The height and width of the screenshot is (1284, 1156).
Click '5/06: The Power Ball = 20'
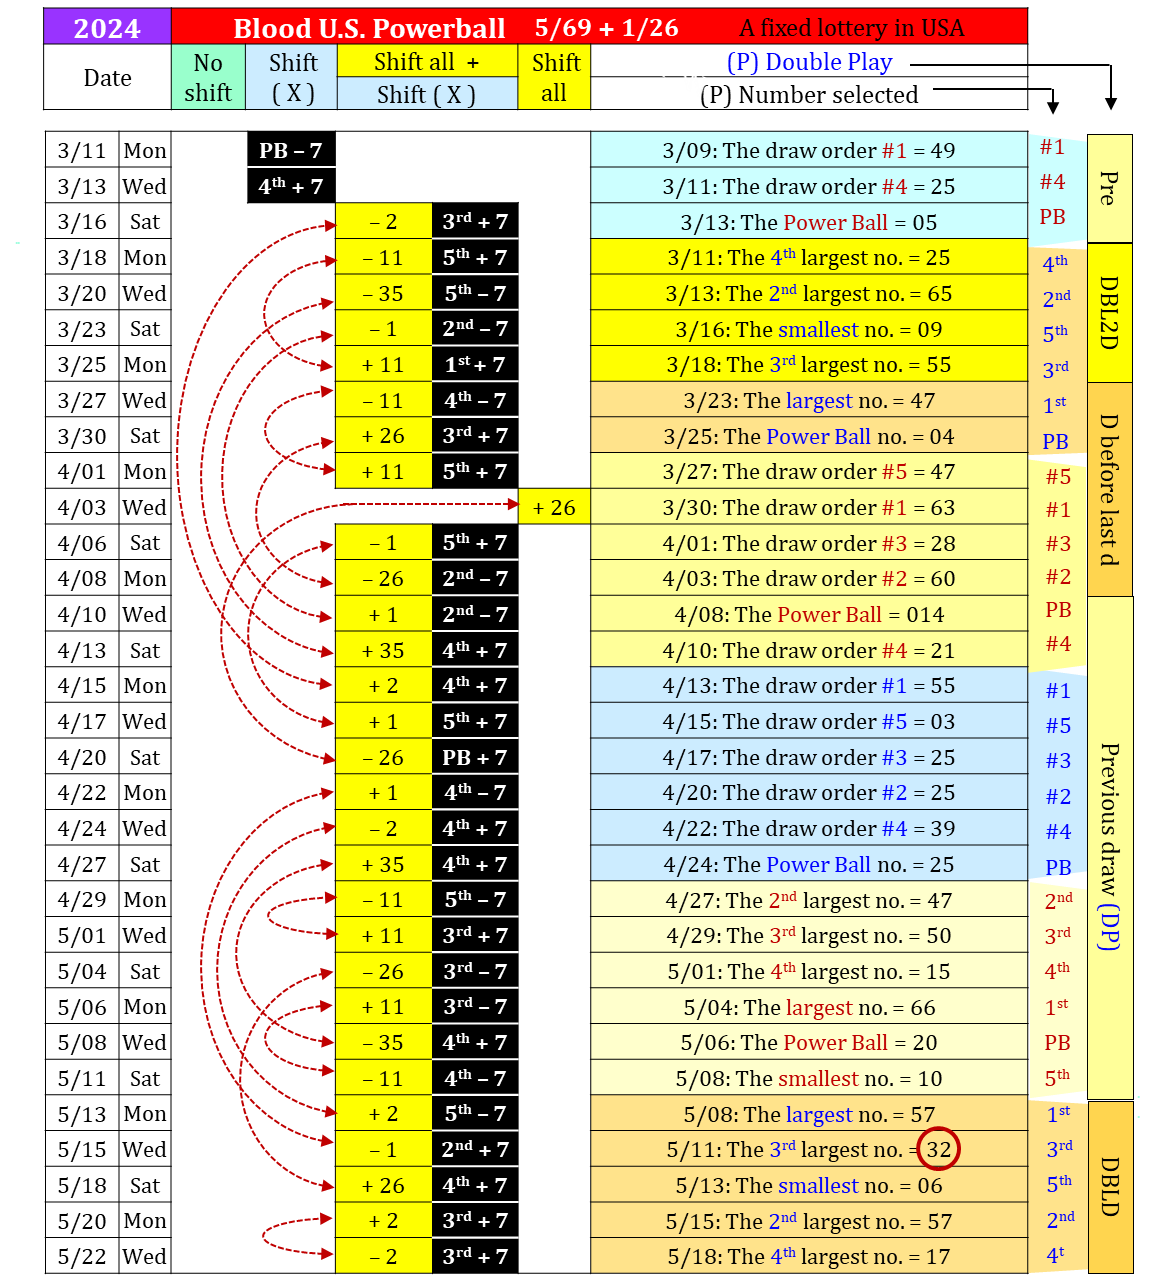click(809, 1042)
